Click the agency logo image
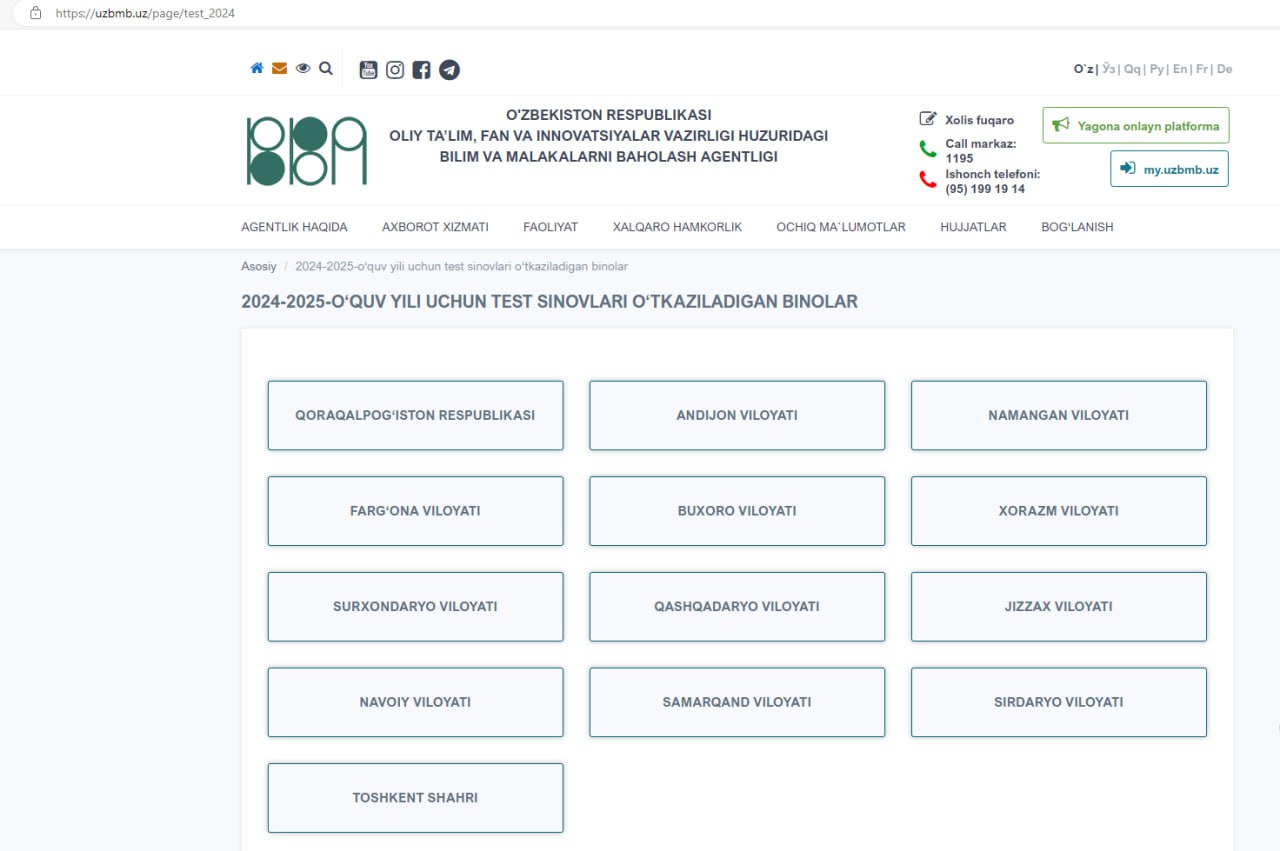 pyautogui.click(x=306, y=151)
